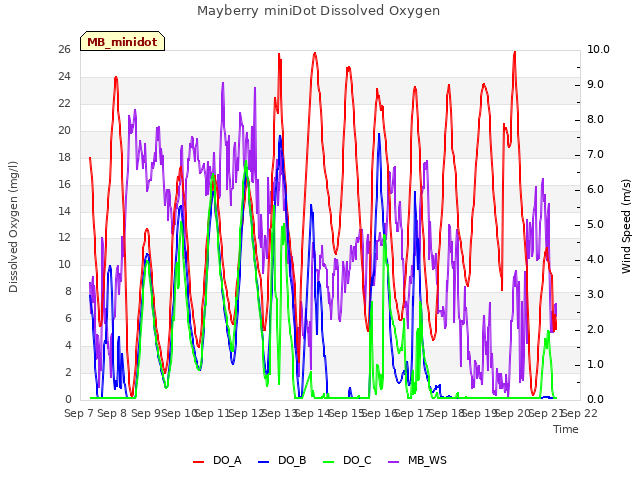
Task: Click the Dissolved Oxygen (mg/l) axis label
Action: pos(13,227)
